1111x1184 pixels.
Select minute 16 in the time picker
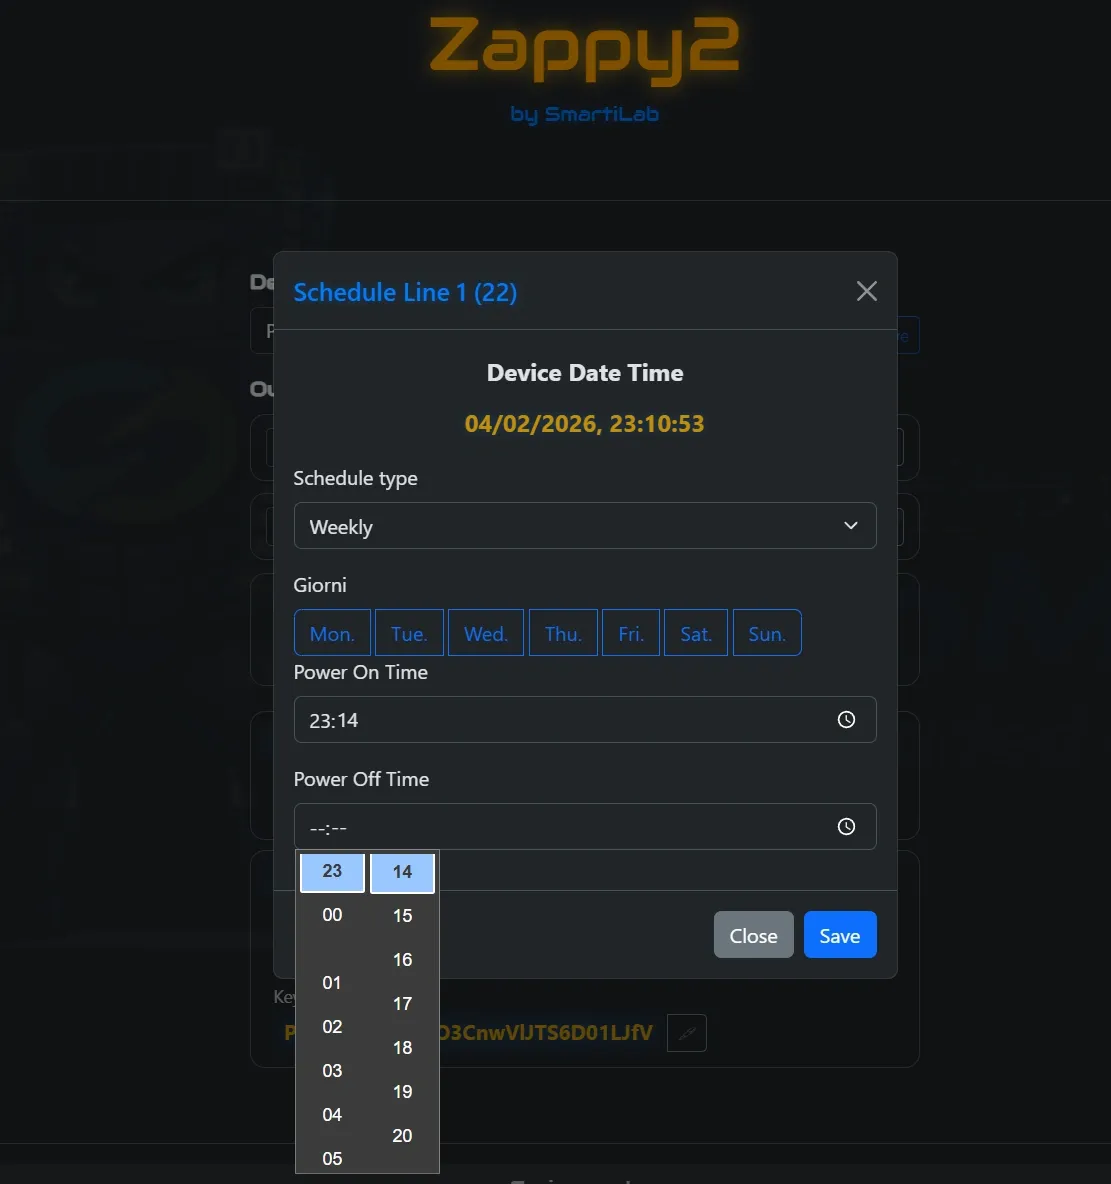coord(403,960)
